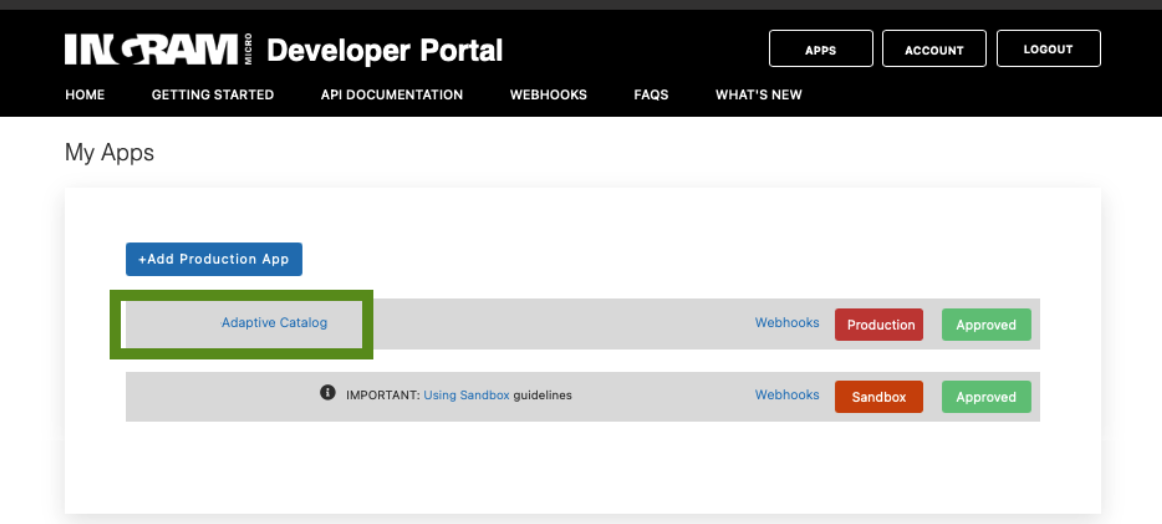
Task: Open the APPS button in header
Action: point(821,49)
